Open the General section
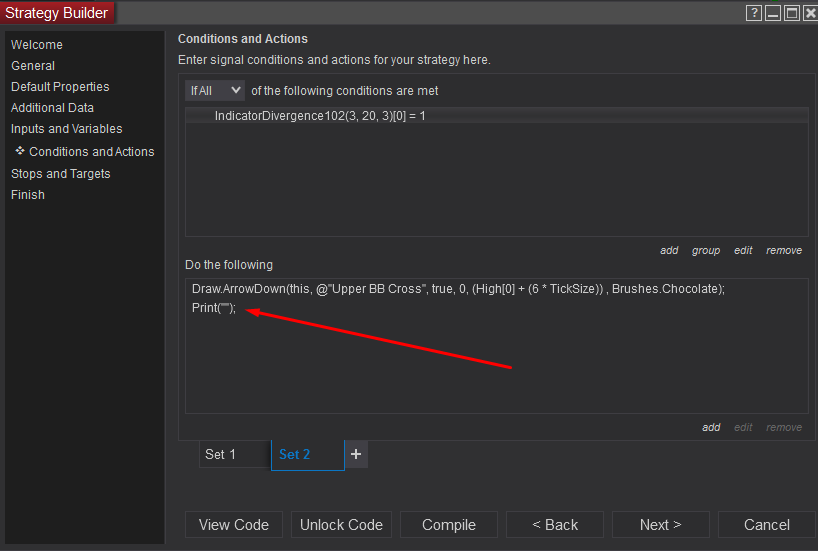818x551 pixels. 33,66
